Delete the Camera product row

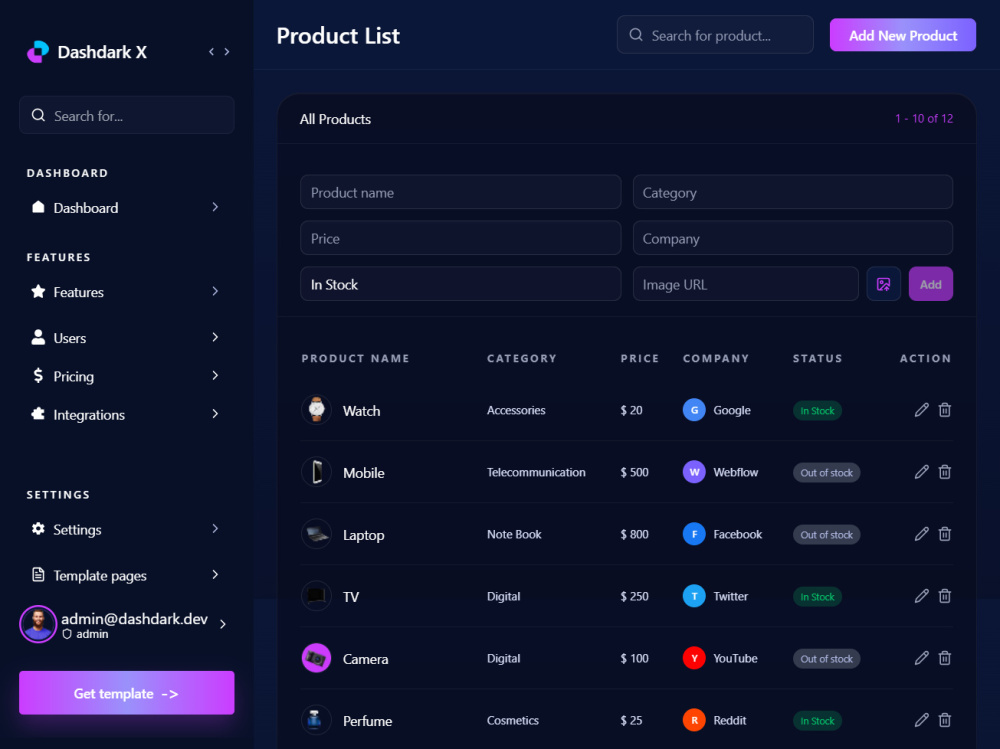[x=945, y=658]
